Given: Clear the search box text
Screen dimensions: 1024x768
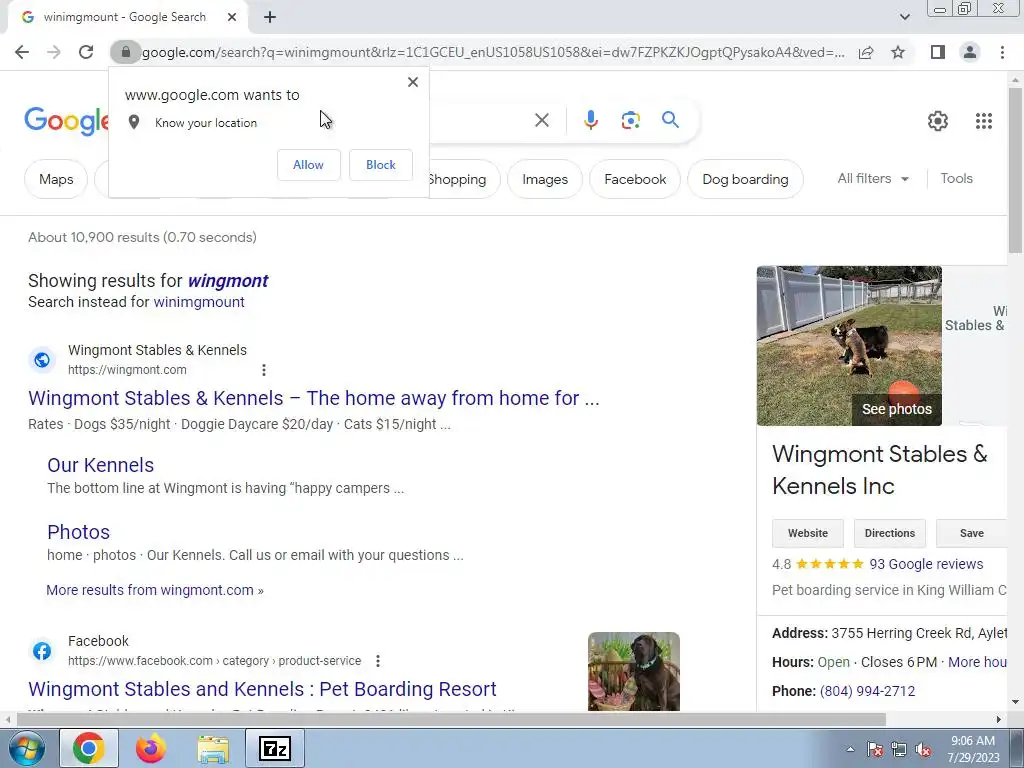Looking at the screenshot, I should click(x=541, y=120).
